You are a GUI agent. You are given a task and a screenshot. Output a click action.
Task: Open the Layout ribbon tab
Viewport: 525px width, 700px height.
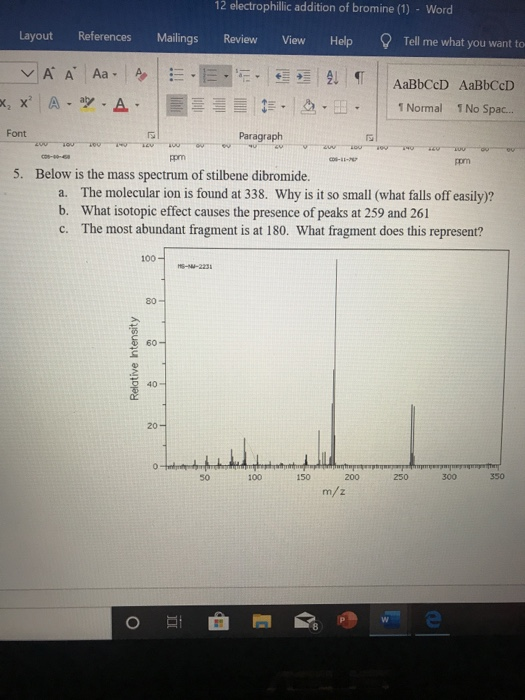tap(36, 36)
